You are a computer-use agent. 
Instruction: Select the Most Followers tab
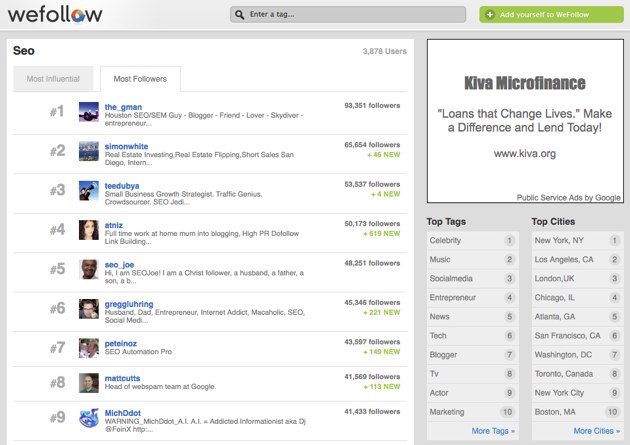[x=140, y=79]
